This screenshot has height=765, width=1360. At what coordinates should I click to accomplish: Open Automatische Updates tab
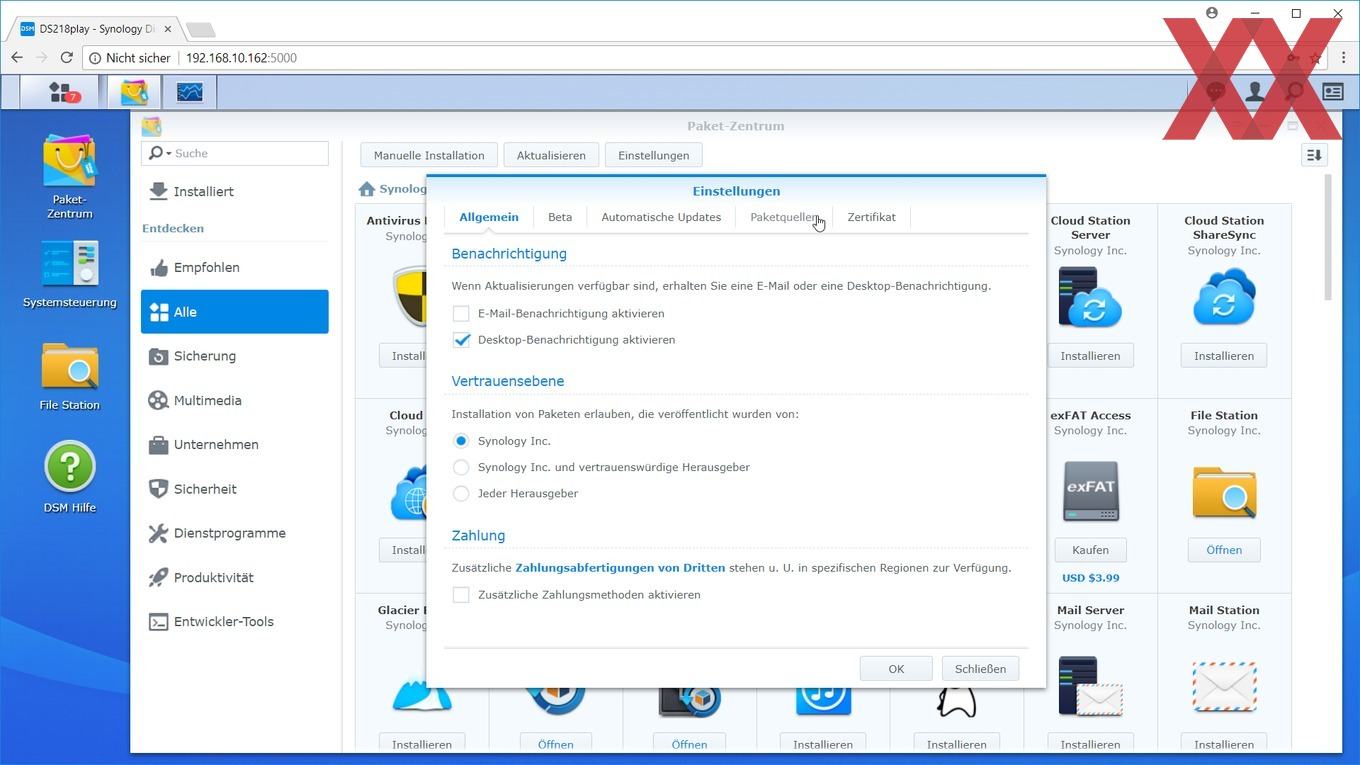coord(661,217)
